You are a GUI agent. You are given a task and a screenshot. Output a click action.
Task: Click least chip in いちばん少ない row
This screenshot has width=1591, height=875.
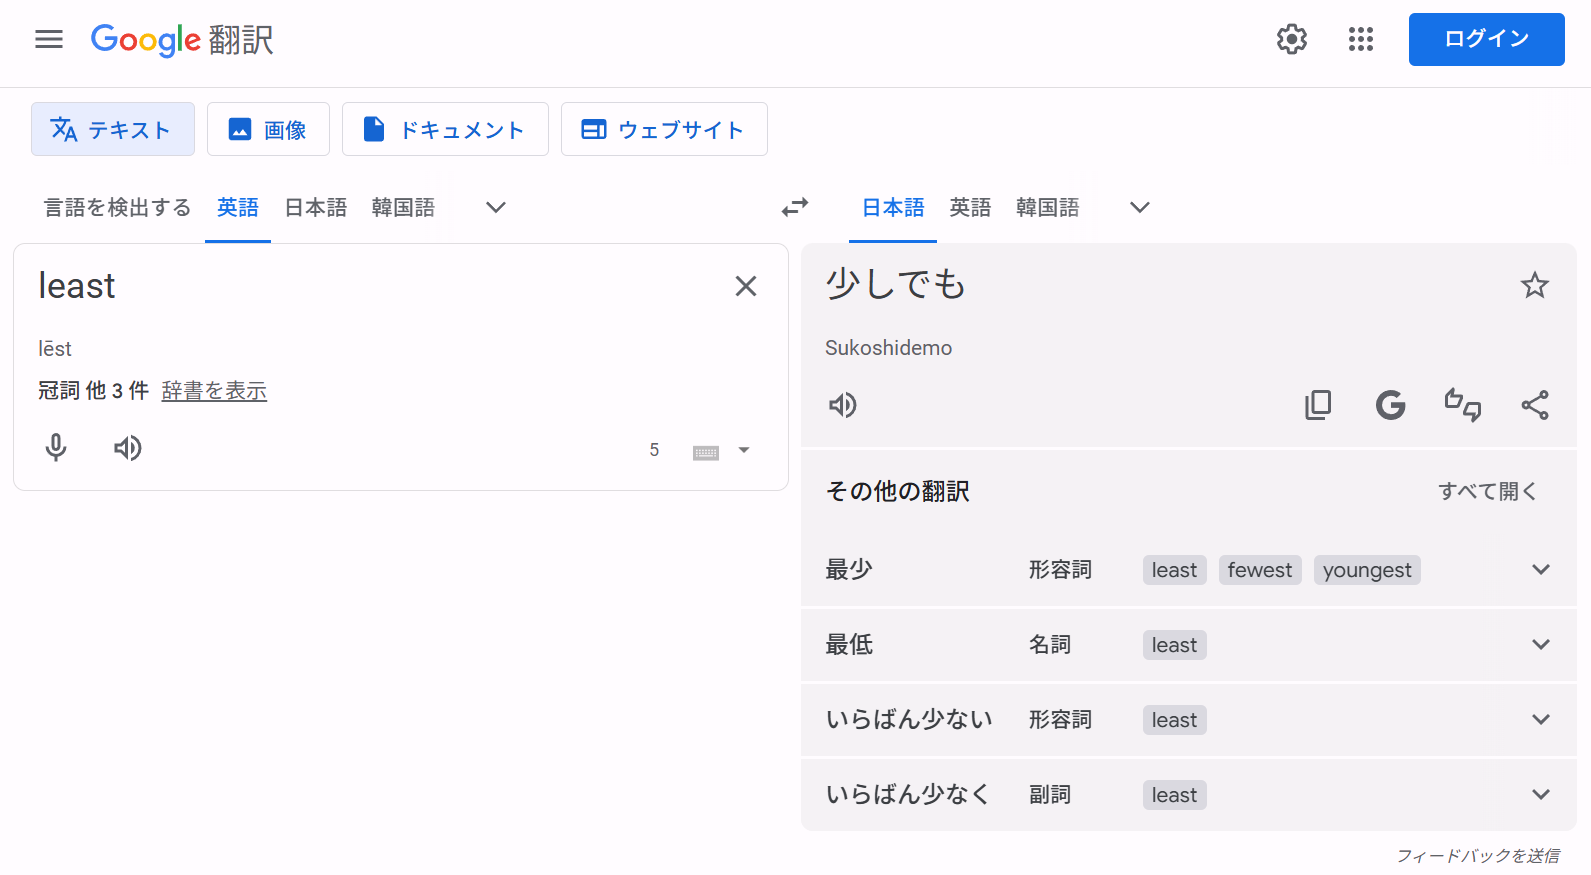[1174, 720]
